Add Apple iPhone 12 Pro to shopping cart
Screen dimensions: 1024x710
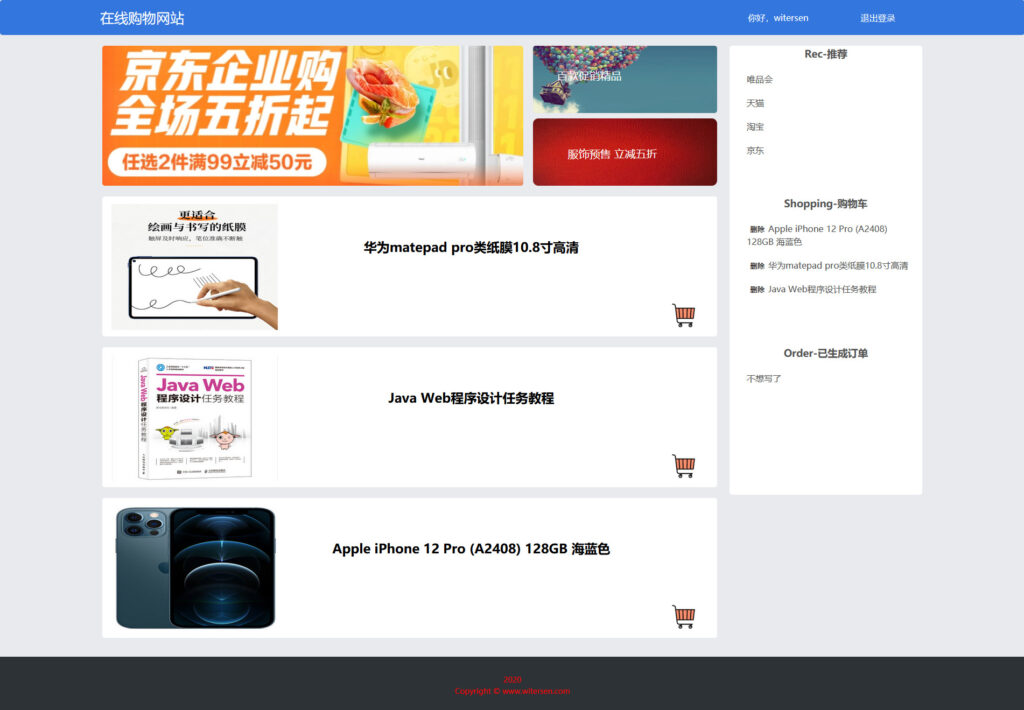click(x=684, y=617)
